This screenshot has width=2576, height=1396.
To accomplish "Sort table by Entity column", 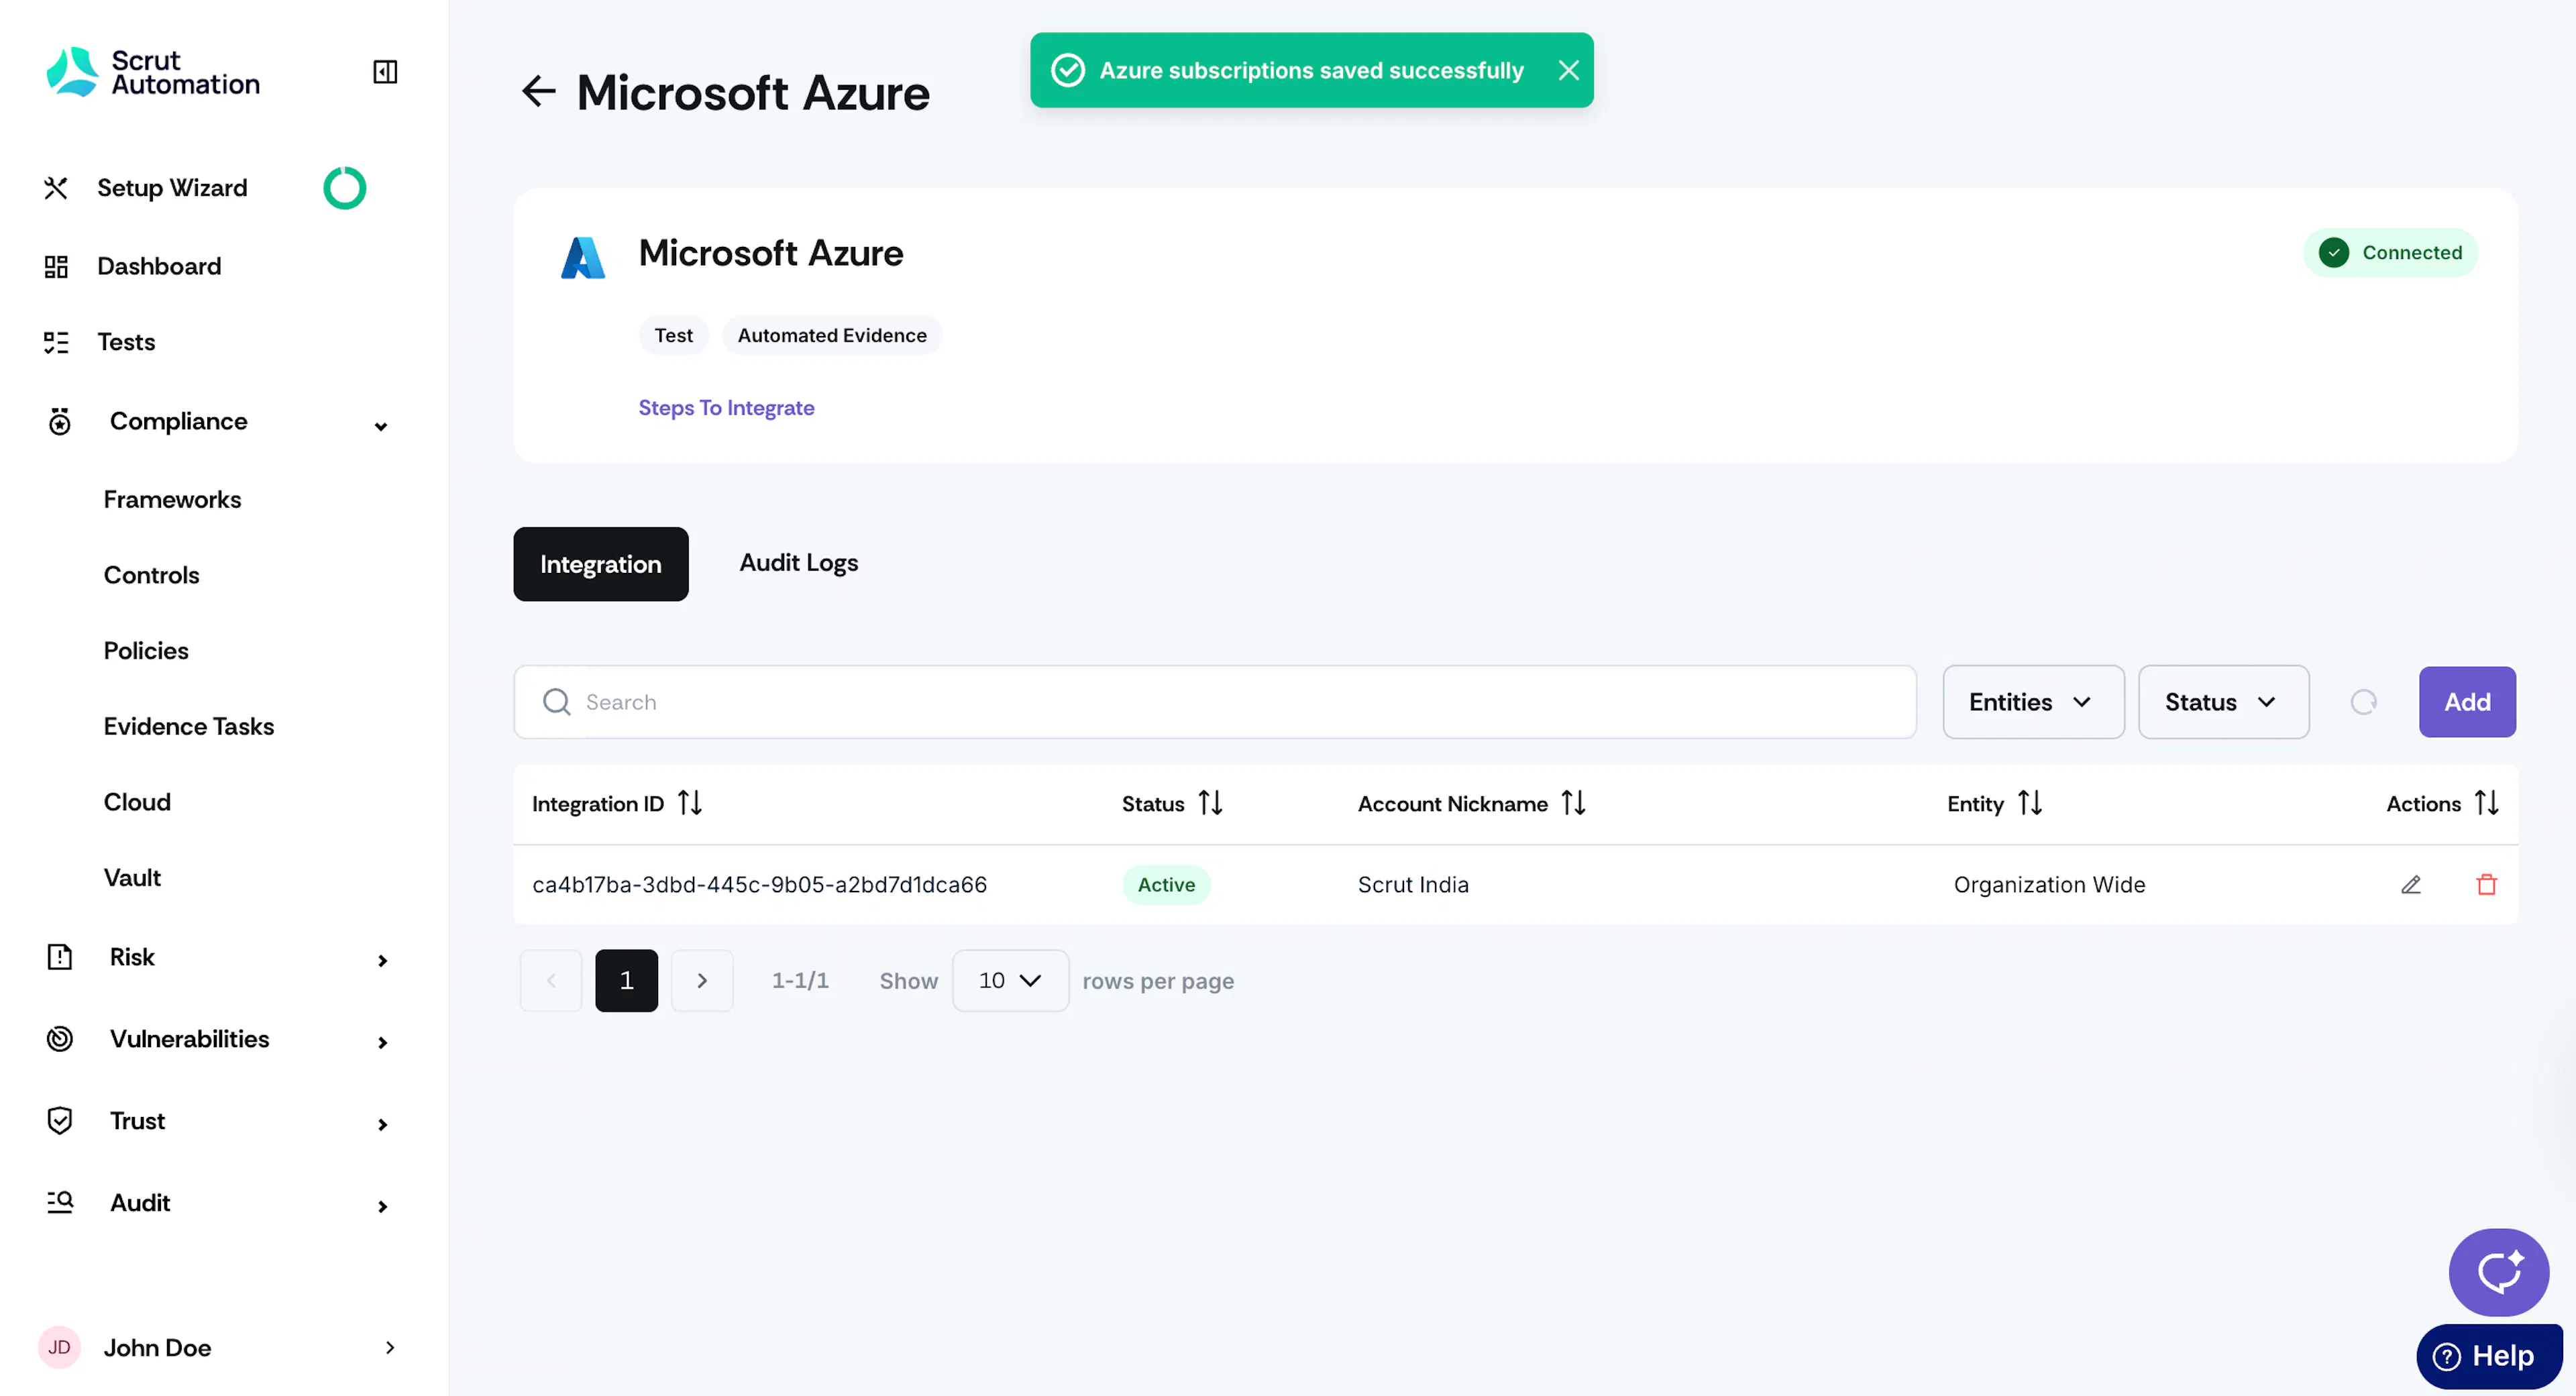I will 2029,803.
